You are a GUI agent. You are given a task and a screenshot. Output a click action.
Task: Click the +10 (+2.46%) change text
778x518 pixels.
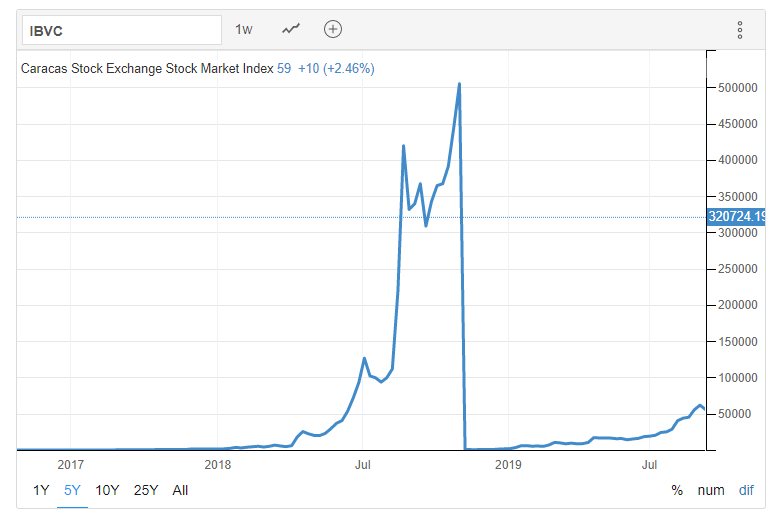[x=336, y=68]
